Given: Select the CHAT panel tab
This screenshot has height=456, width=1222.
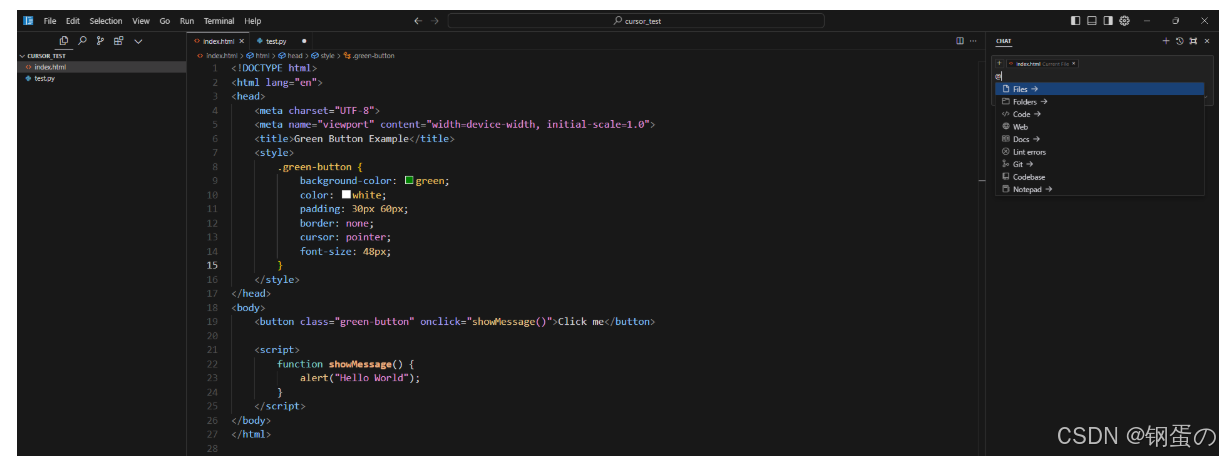Looking at the screenshot, I should coord(1003,41).
